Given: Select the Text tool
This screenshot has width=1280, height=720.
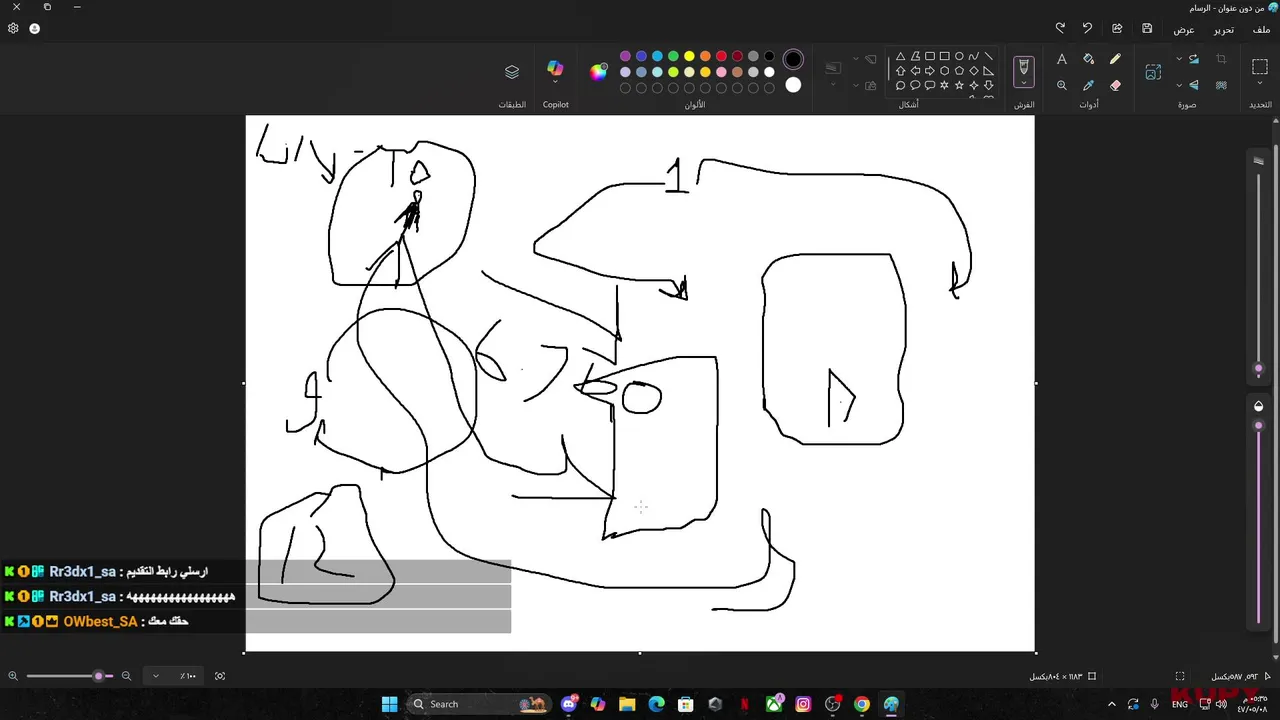Looking at the screenshot, I should coord(1062,59).
